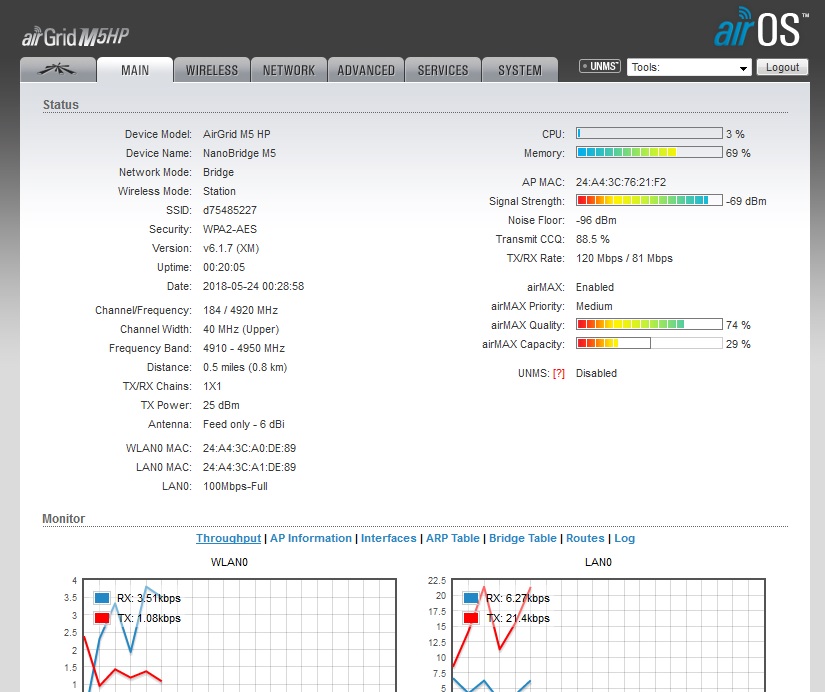Select the AP MAC address 24:A4:3C:76:21:F2
The height and width of the screenshot is (692, 825).
click(x=621, y=182)
